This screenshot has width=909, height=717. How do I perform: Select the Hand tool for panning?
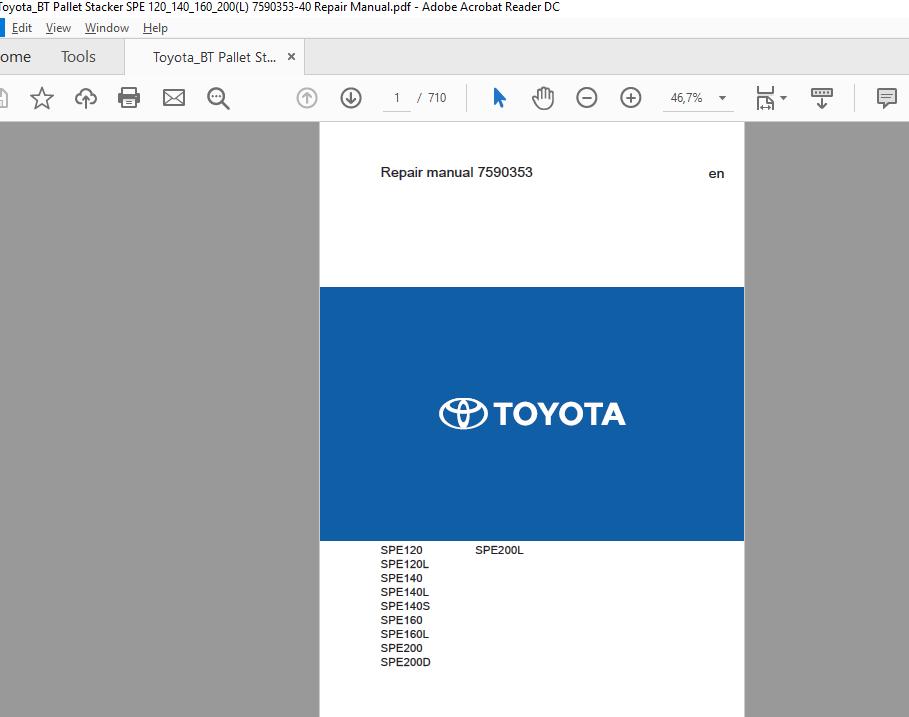[543, 98]
